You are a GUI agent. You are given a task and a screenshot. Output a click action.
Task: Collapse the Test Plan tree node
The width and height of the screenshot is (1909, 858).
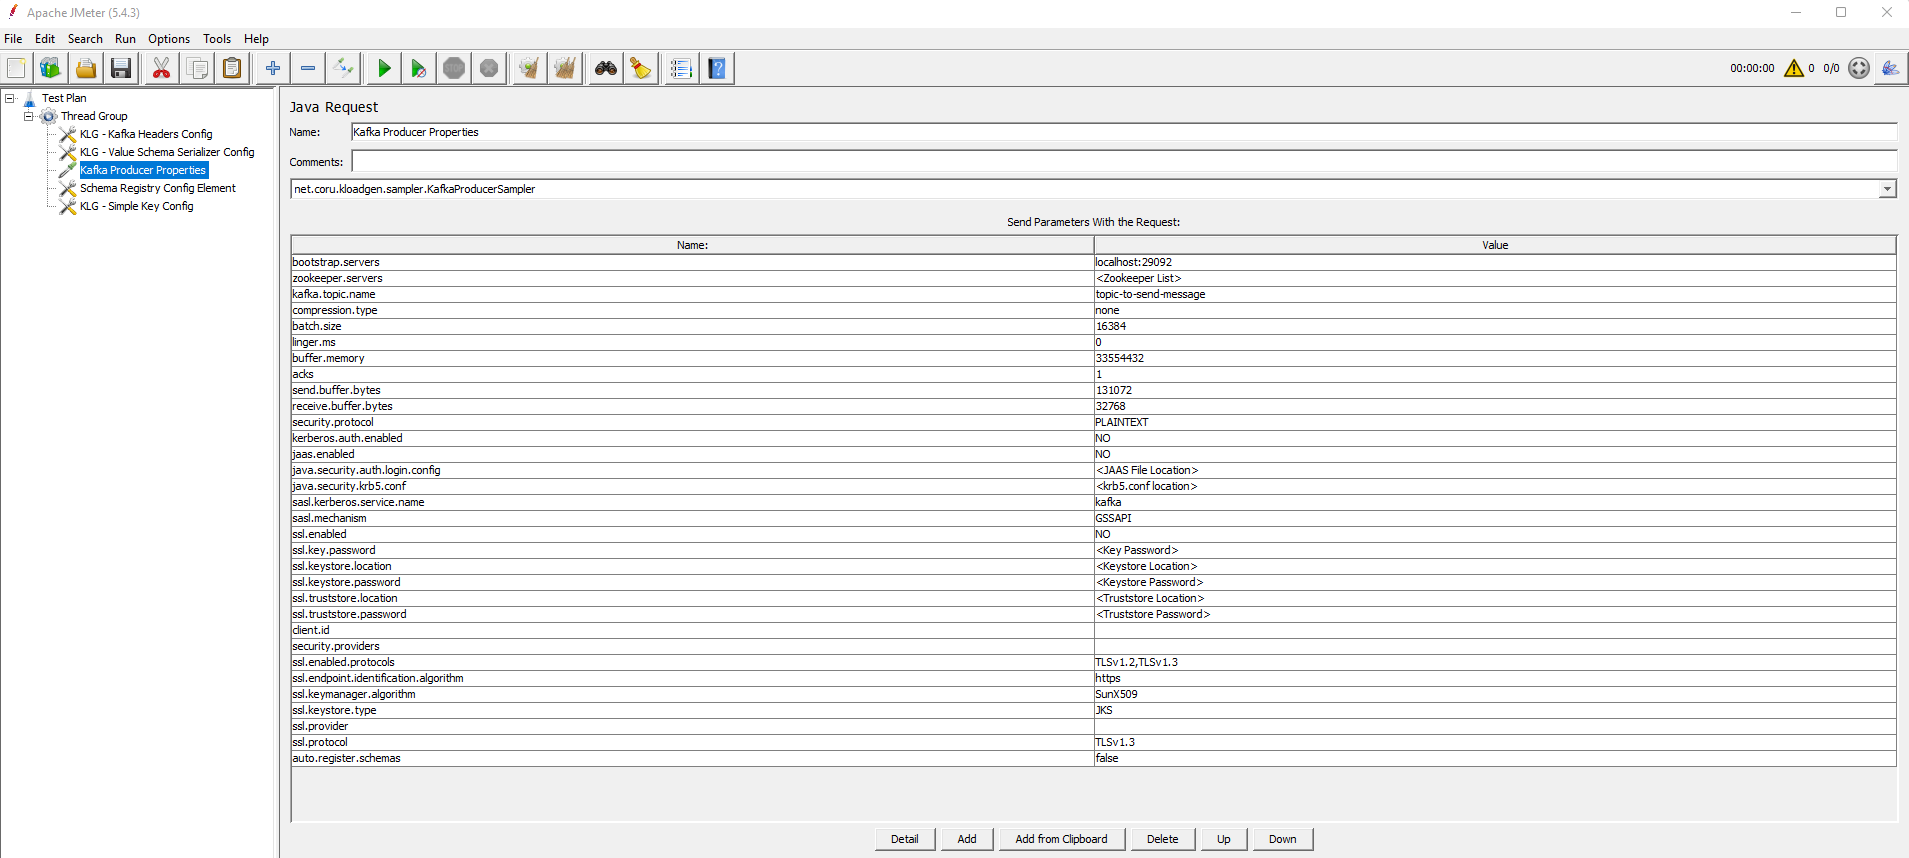[x=10, y=98]
